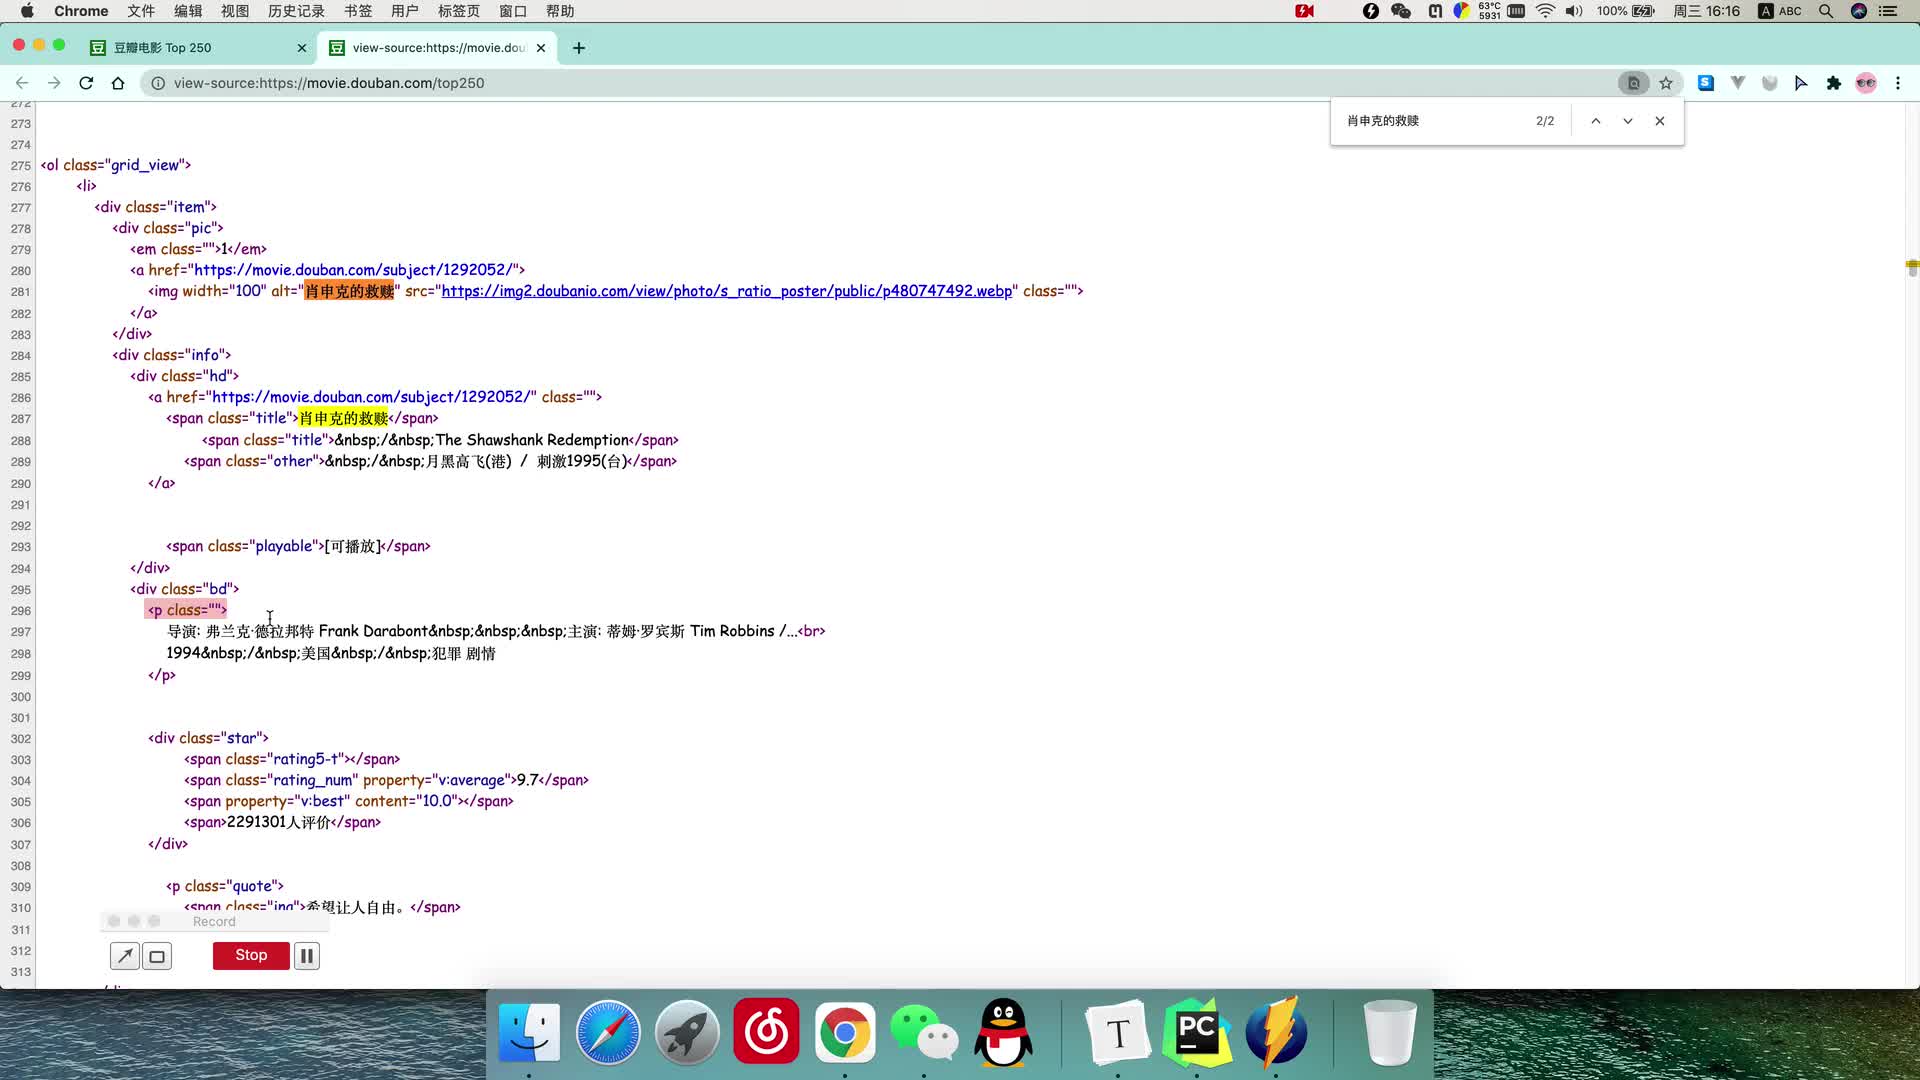The image size is (1920, 1080).
Task: Close the view-source tab
Action: [x=541, y=48]
